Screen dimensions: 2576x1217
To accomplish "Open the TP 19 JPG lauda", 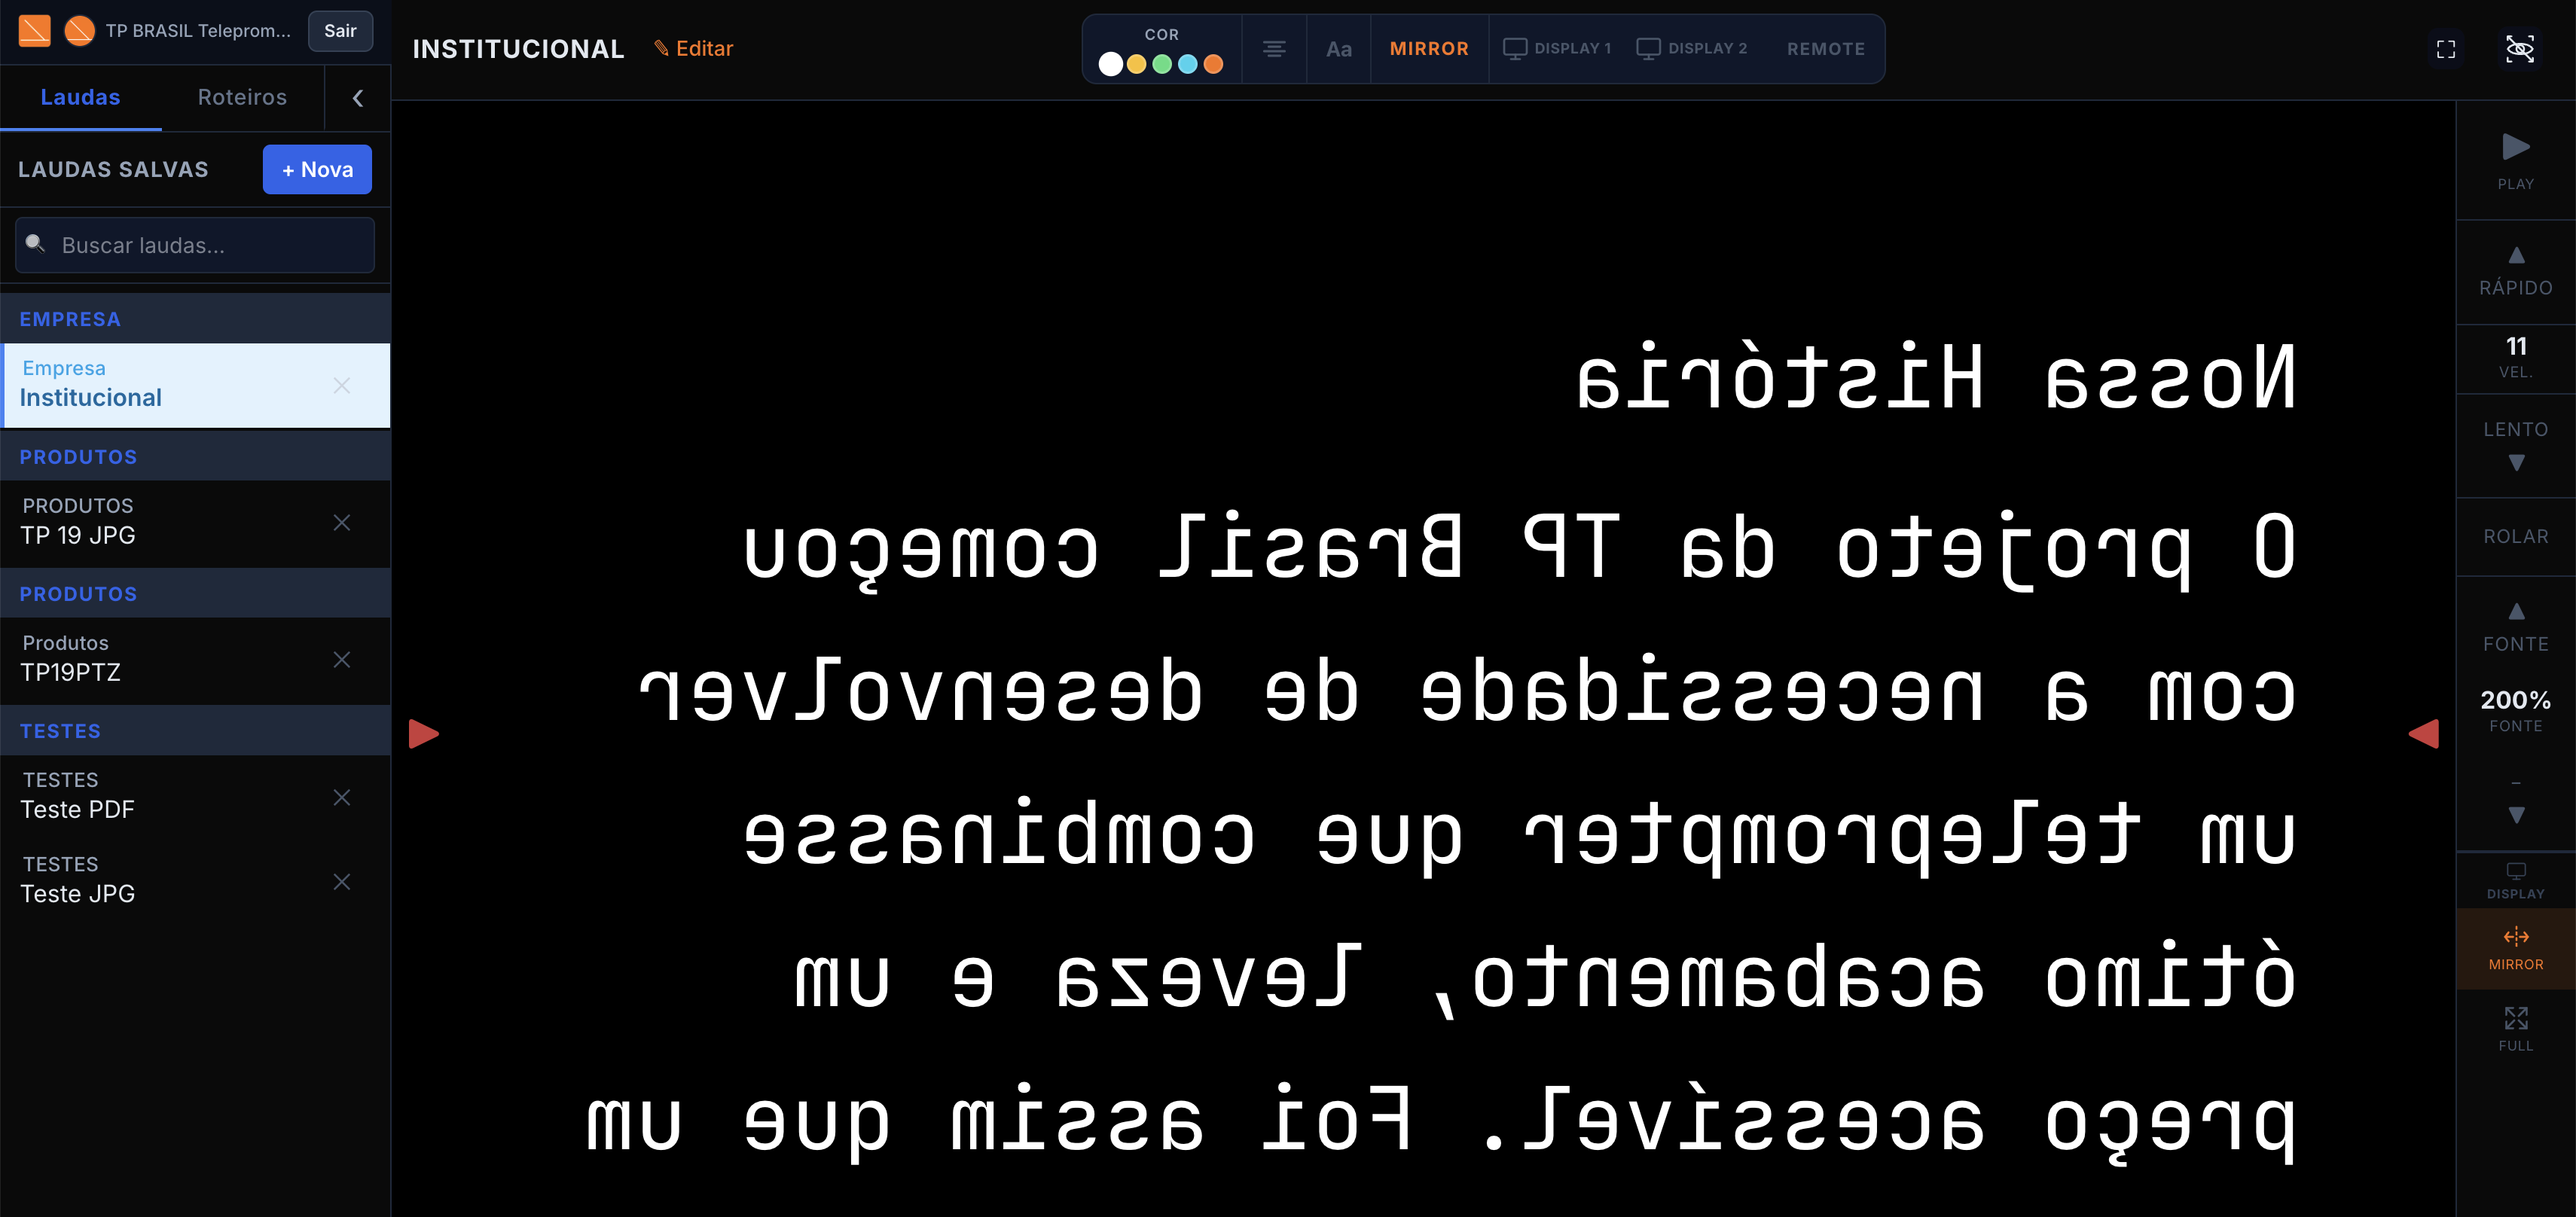I will [195, 522].
